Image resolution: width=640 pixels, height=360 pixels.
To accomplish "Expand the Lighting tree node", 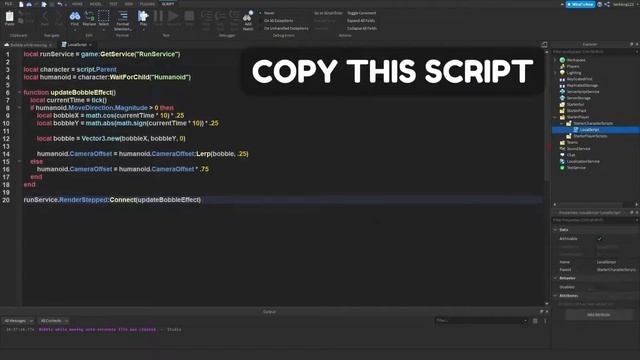I will click(x=555, y=73).
